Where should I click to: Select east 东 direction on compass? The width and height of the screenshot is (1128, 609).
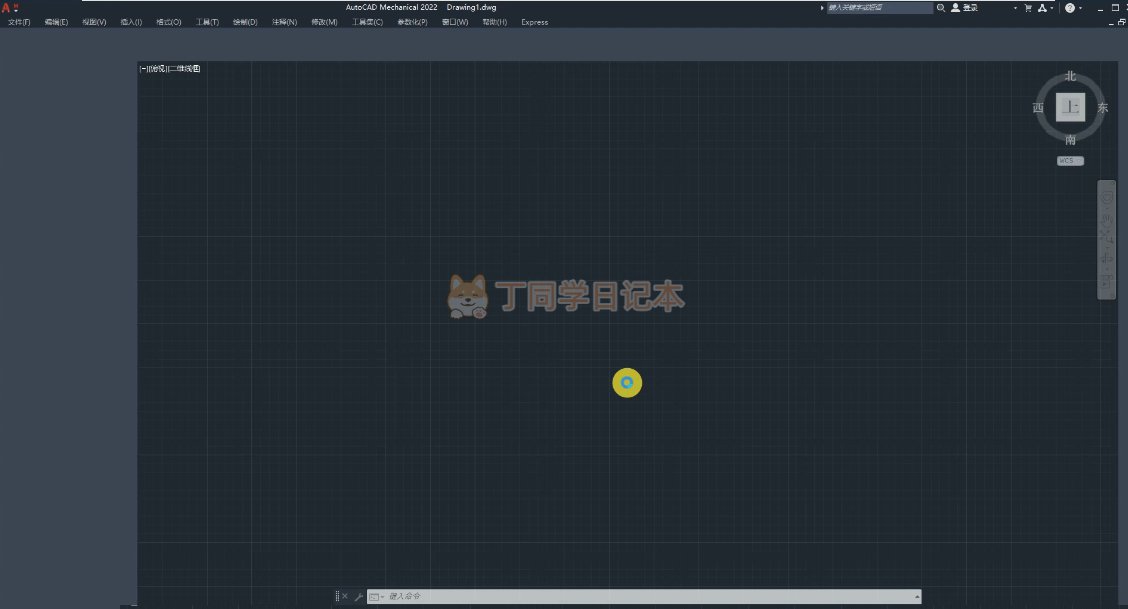coord(1102,108)
